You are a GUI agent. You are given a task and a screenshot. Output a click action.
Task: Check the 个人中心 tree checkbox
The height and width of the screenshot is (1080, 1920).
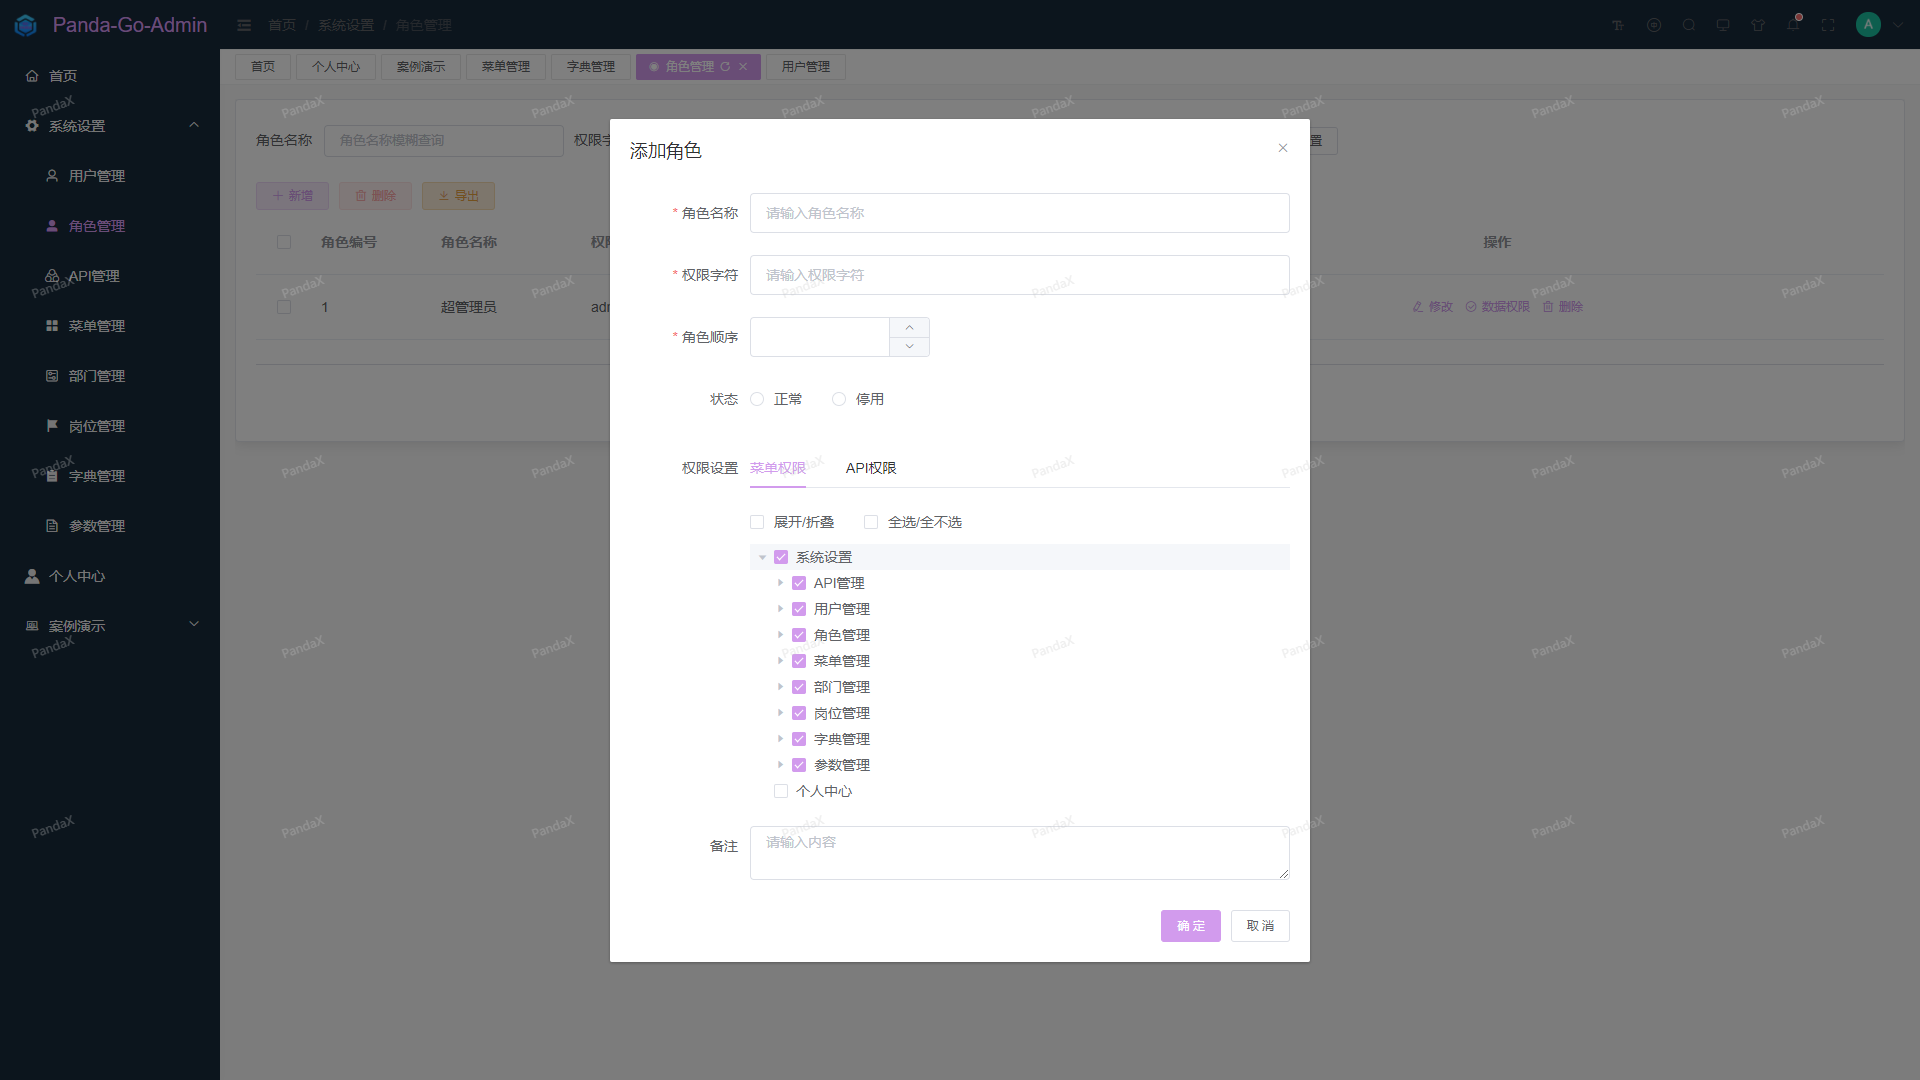pos(781,791)
